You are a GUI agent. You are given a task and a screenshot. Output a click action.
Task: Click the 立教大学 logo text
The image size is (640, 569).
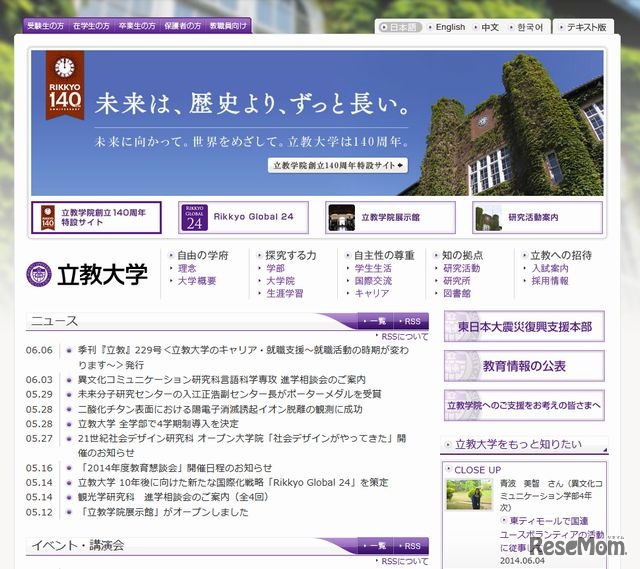(102, 274)
